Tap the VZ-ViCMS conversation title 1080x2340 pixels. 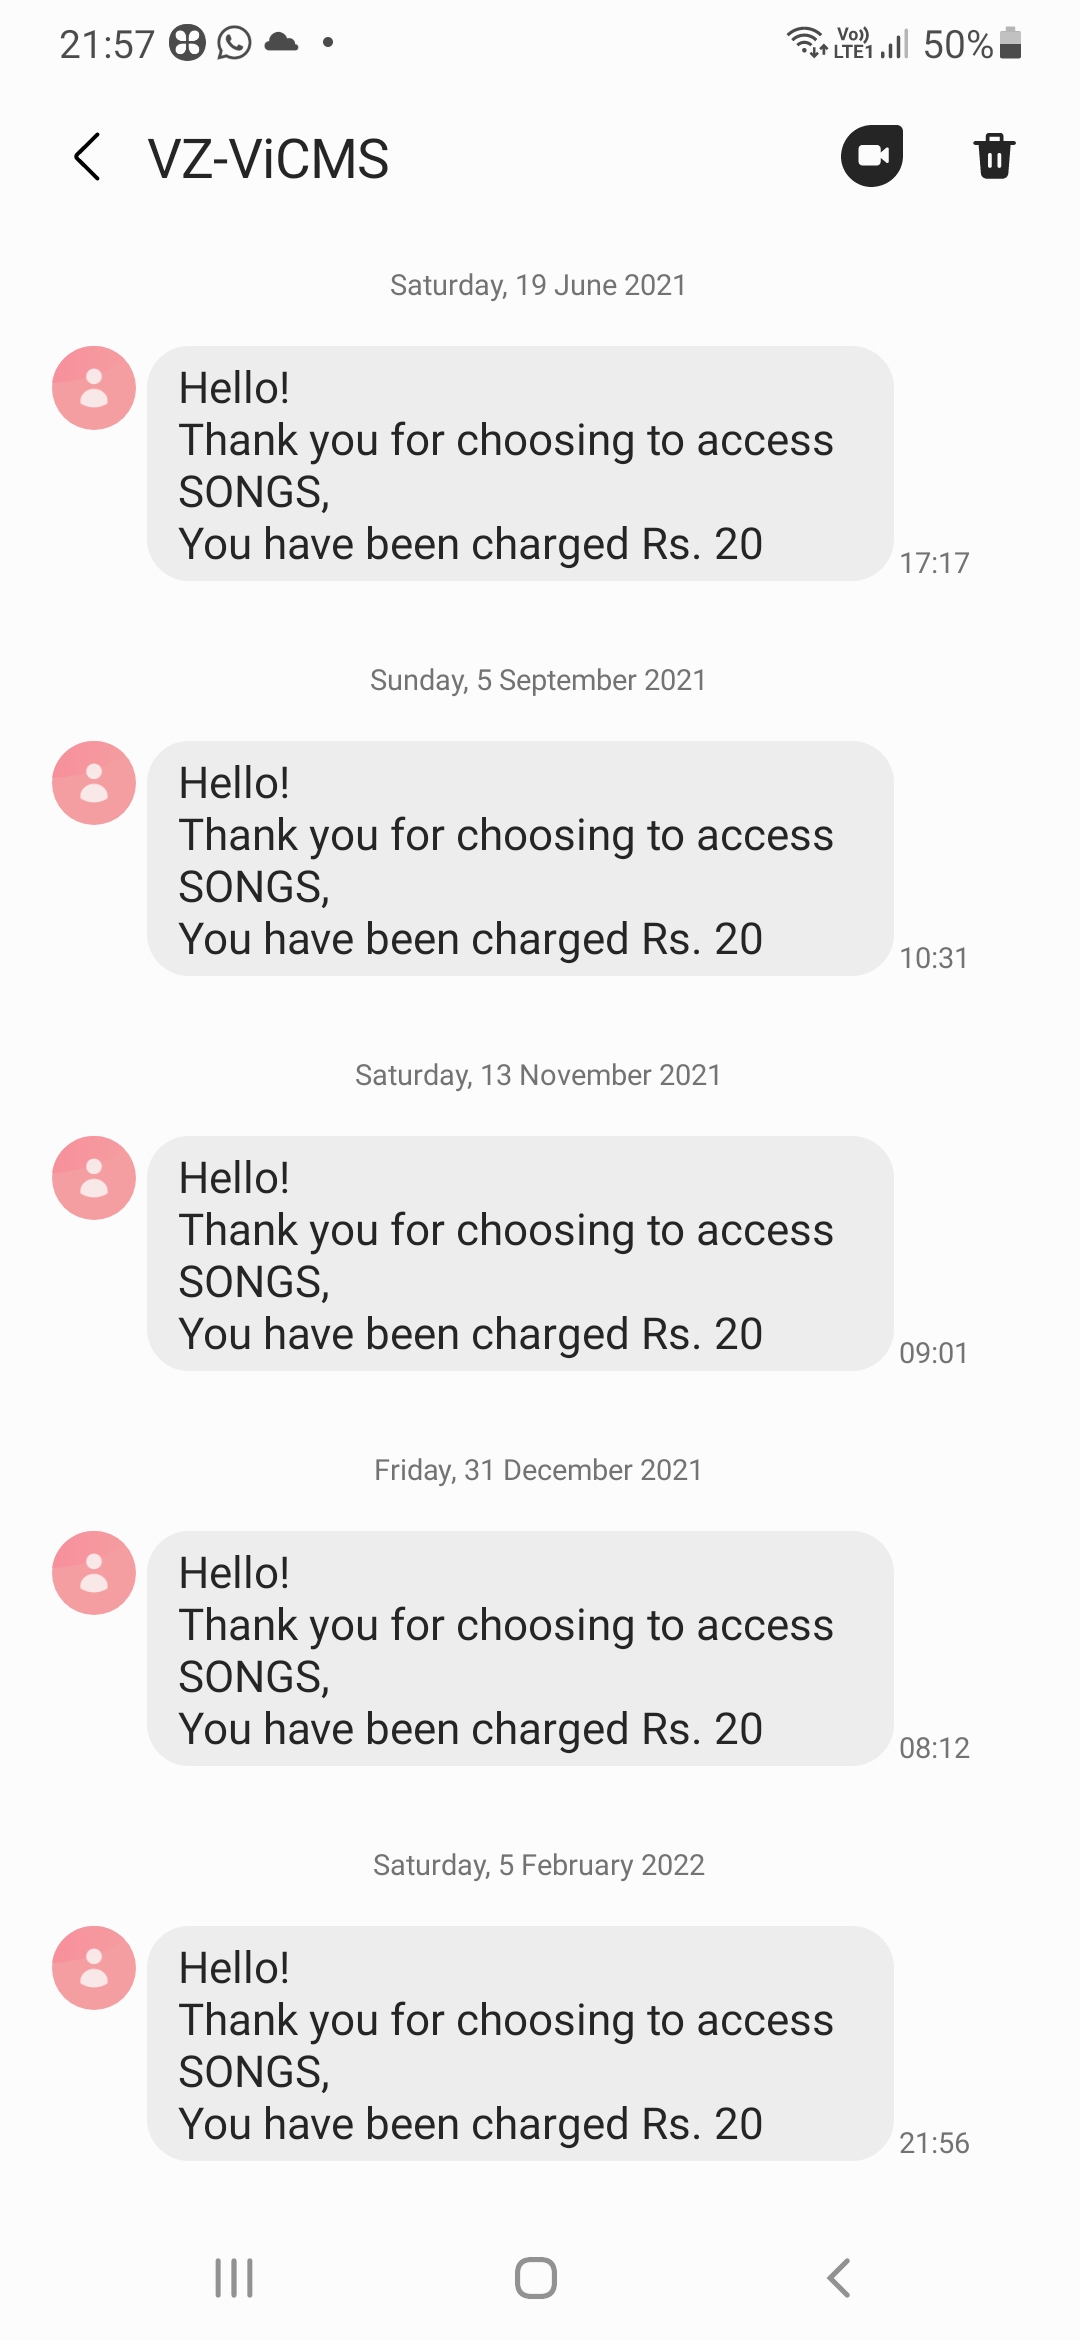[268, 159]
